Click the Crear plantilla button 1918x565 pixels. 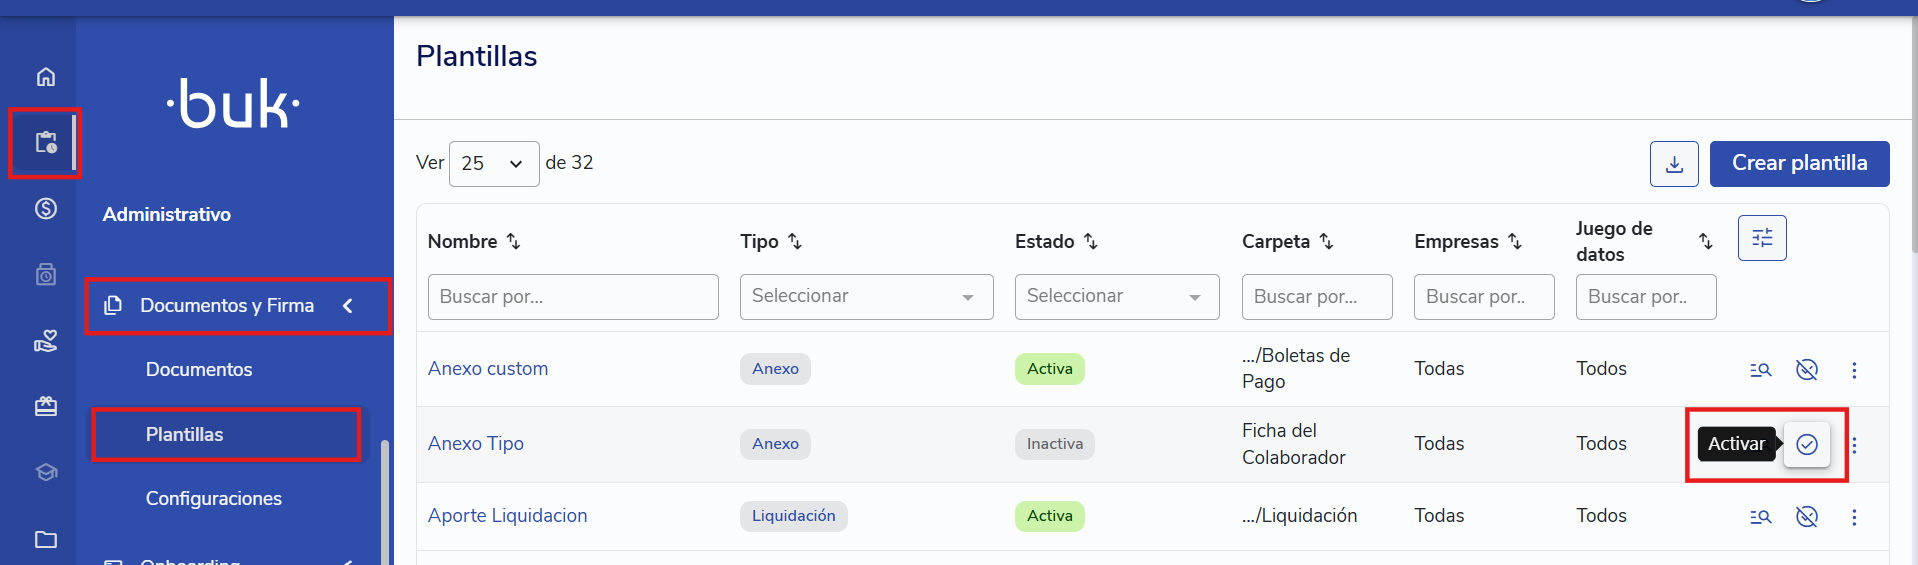(1799, 164)
